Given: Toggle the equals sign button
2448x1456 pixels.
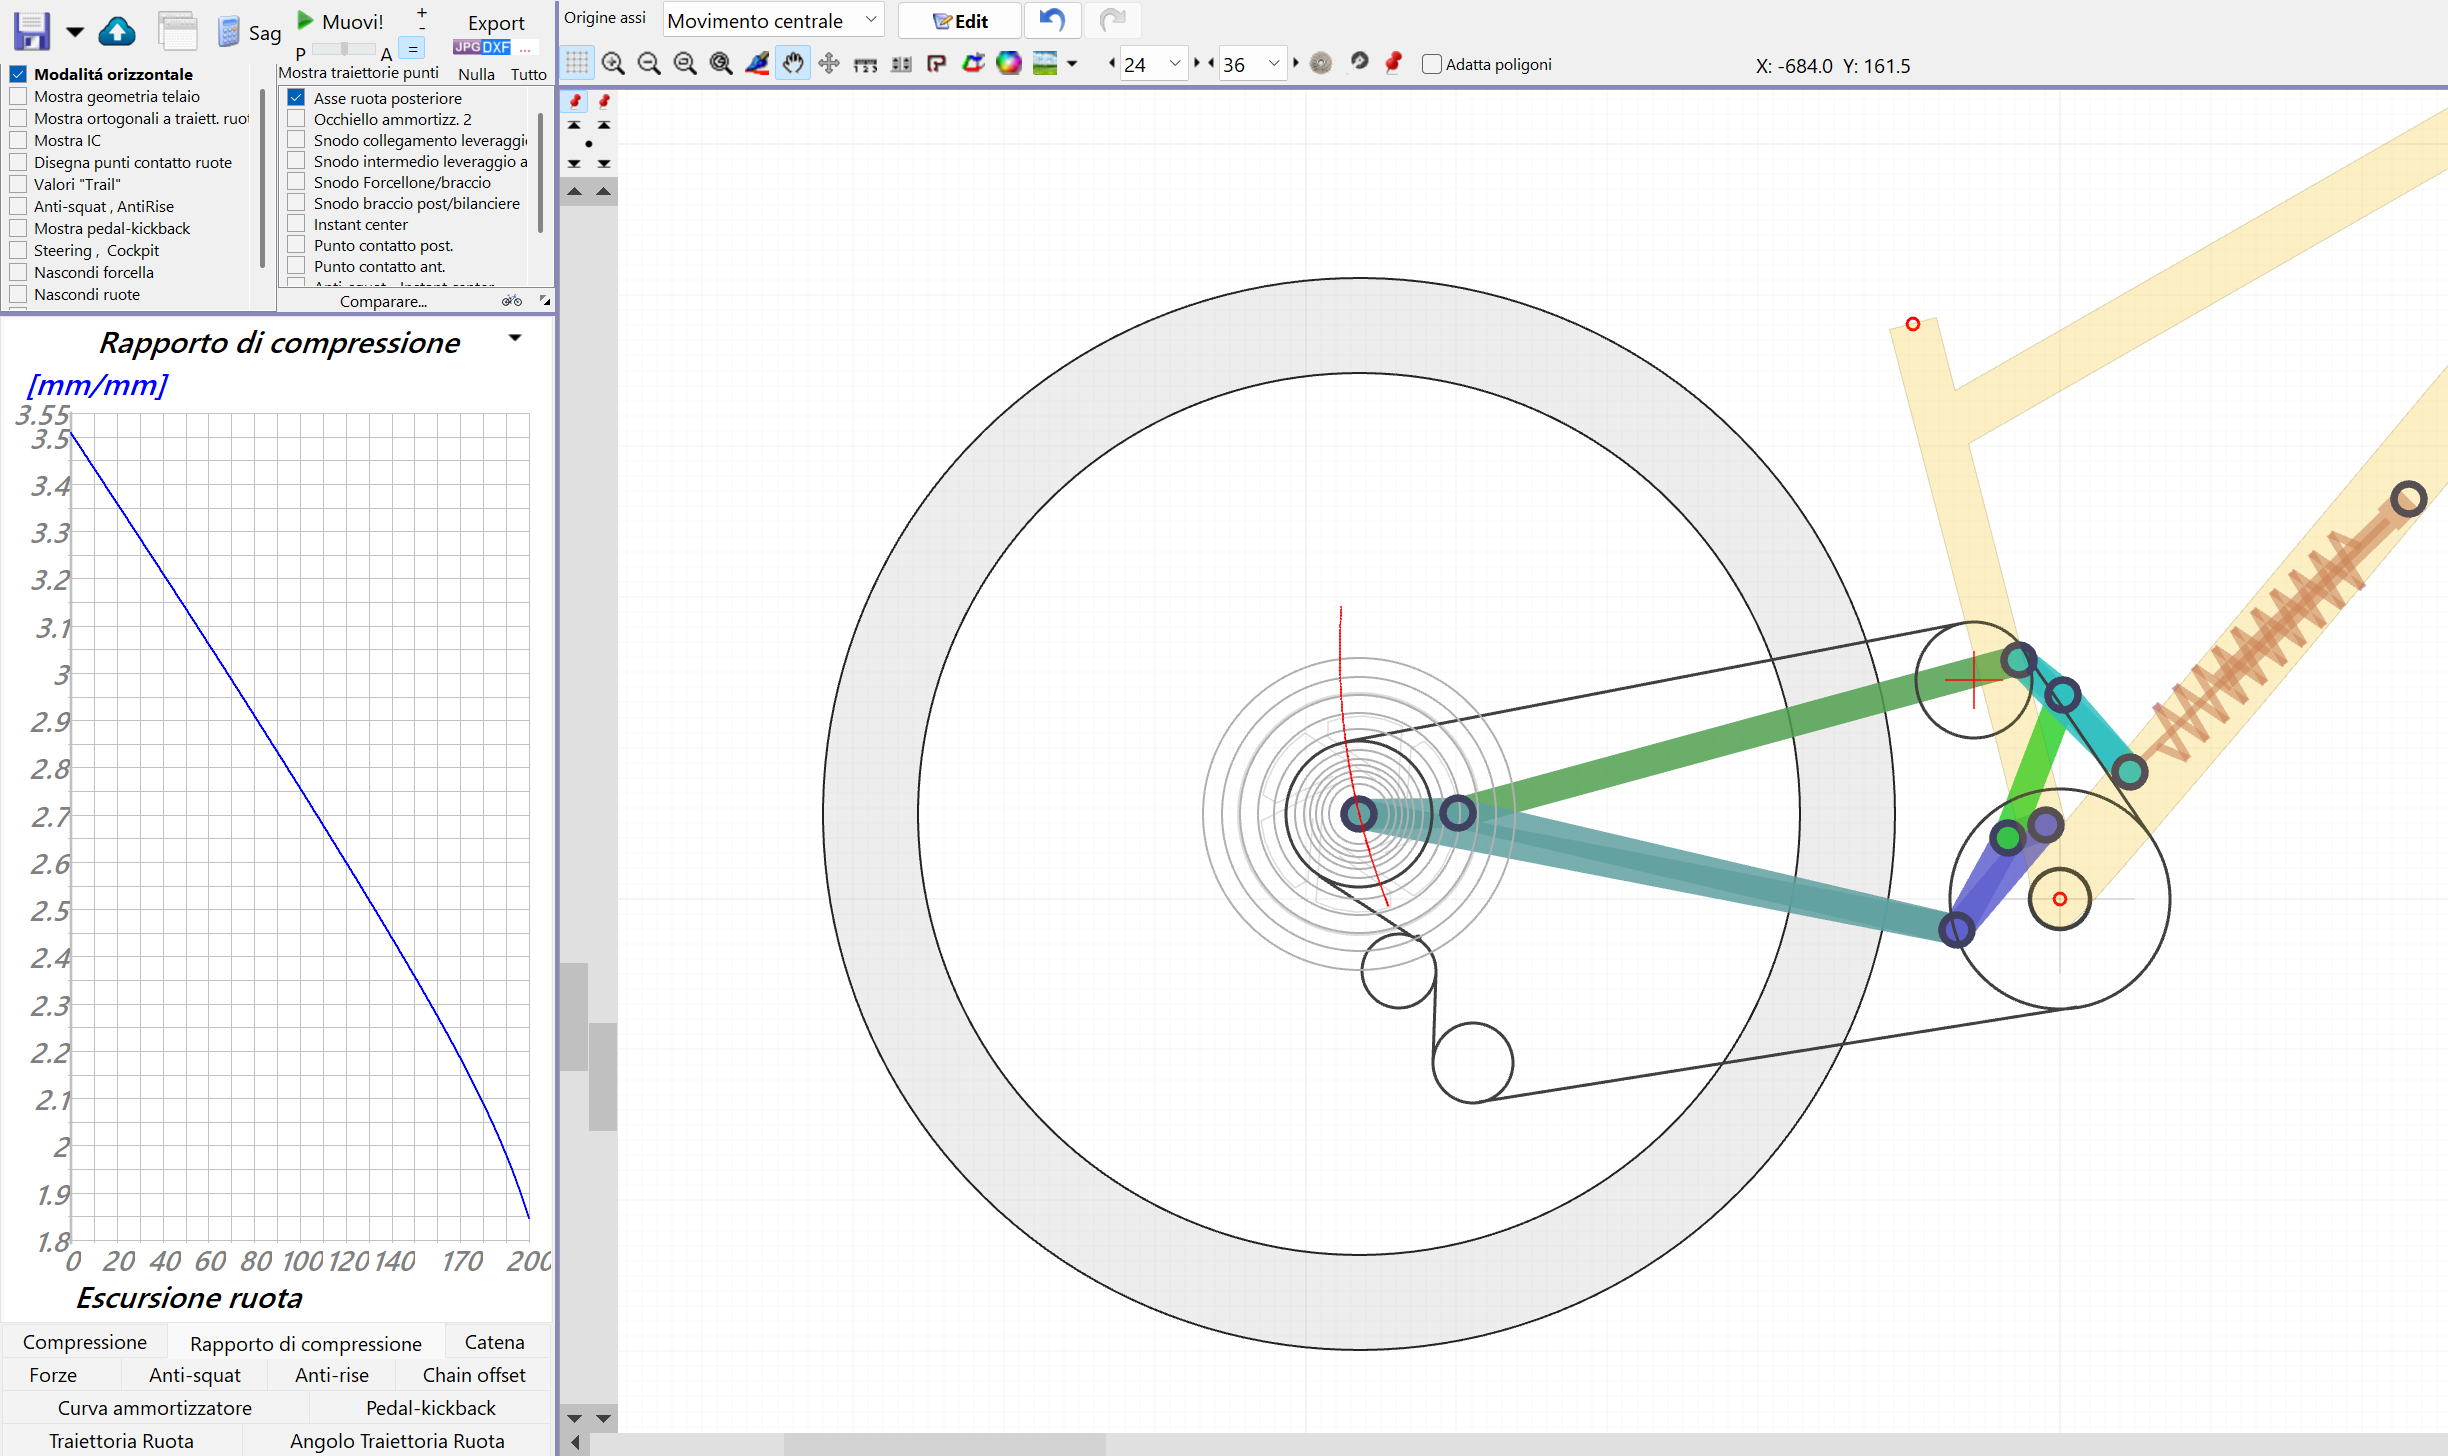Looking at the screenshot, I should tap(412, 48).
